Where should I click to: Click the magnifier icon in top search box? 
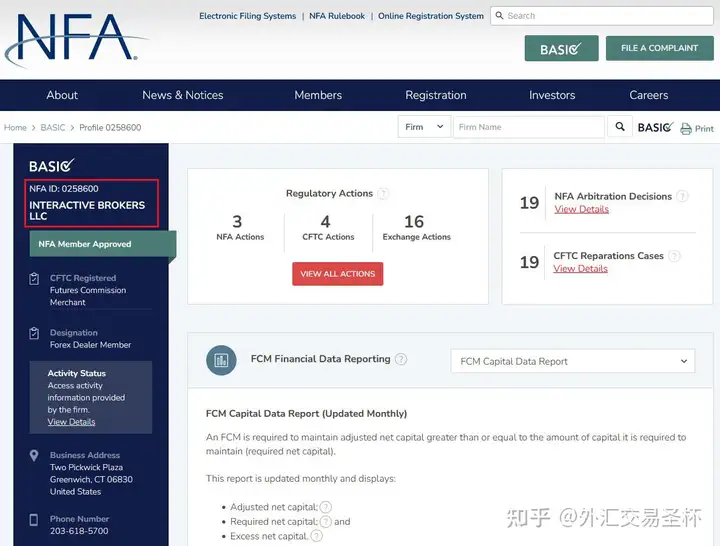click(x=499, y=16)
